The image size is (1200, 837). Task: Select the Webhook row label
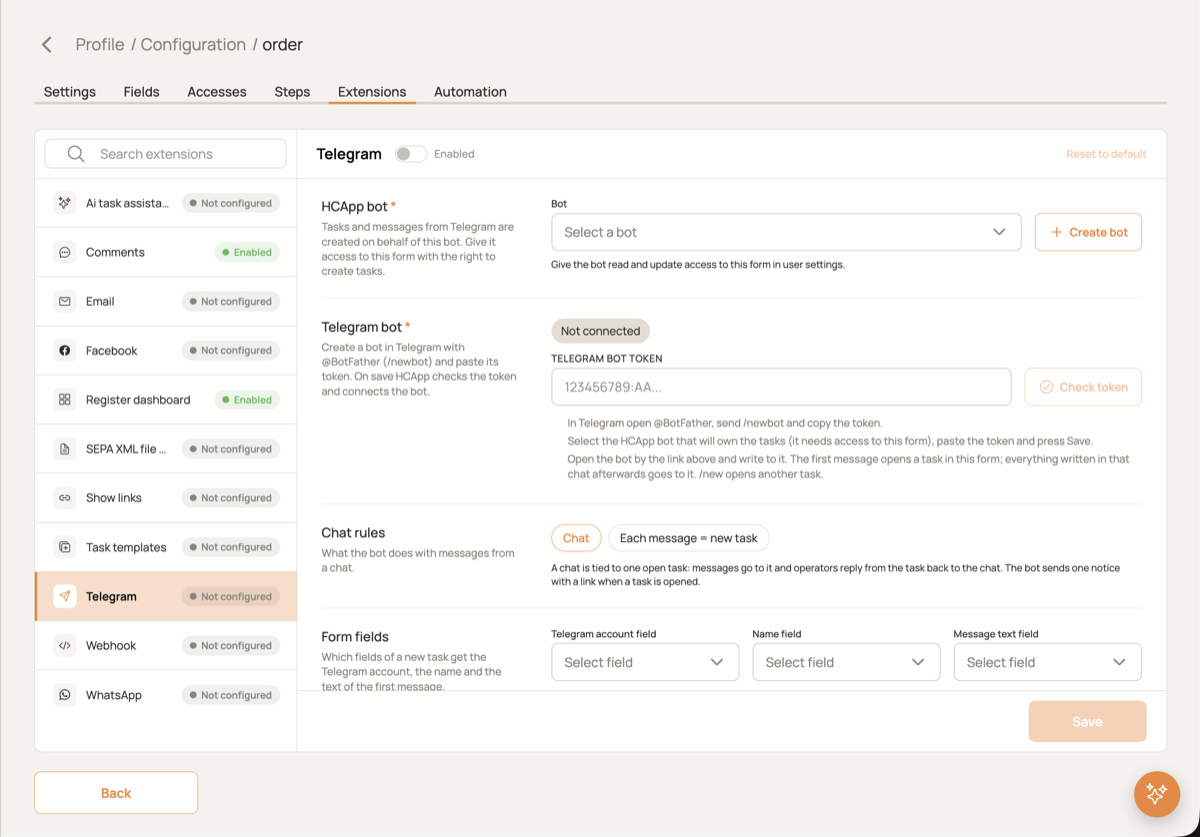[111, 645]
